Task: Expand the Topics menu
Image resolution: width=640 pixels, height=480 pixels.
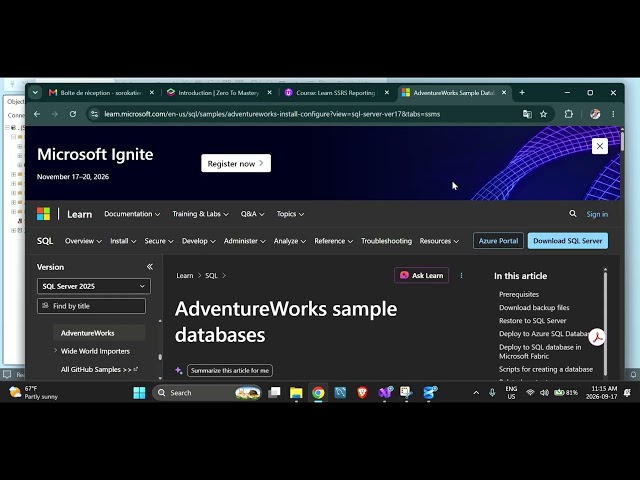Action: [290, 214]
